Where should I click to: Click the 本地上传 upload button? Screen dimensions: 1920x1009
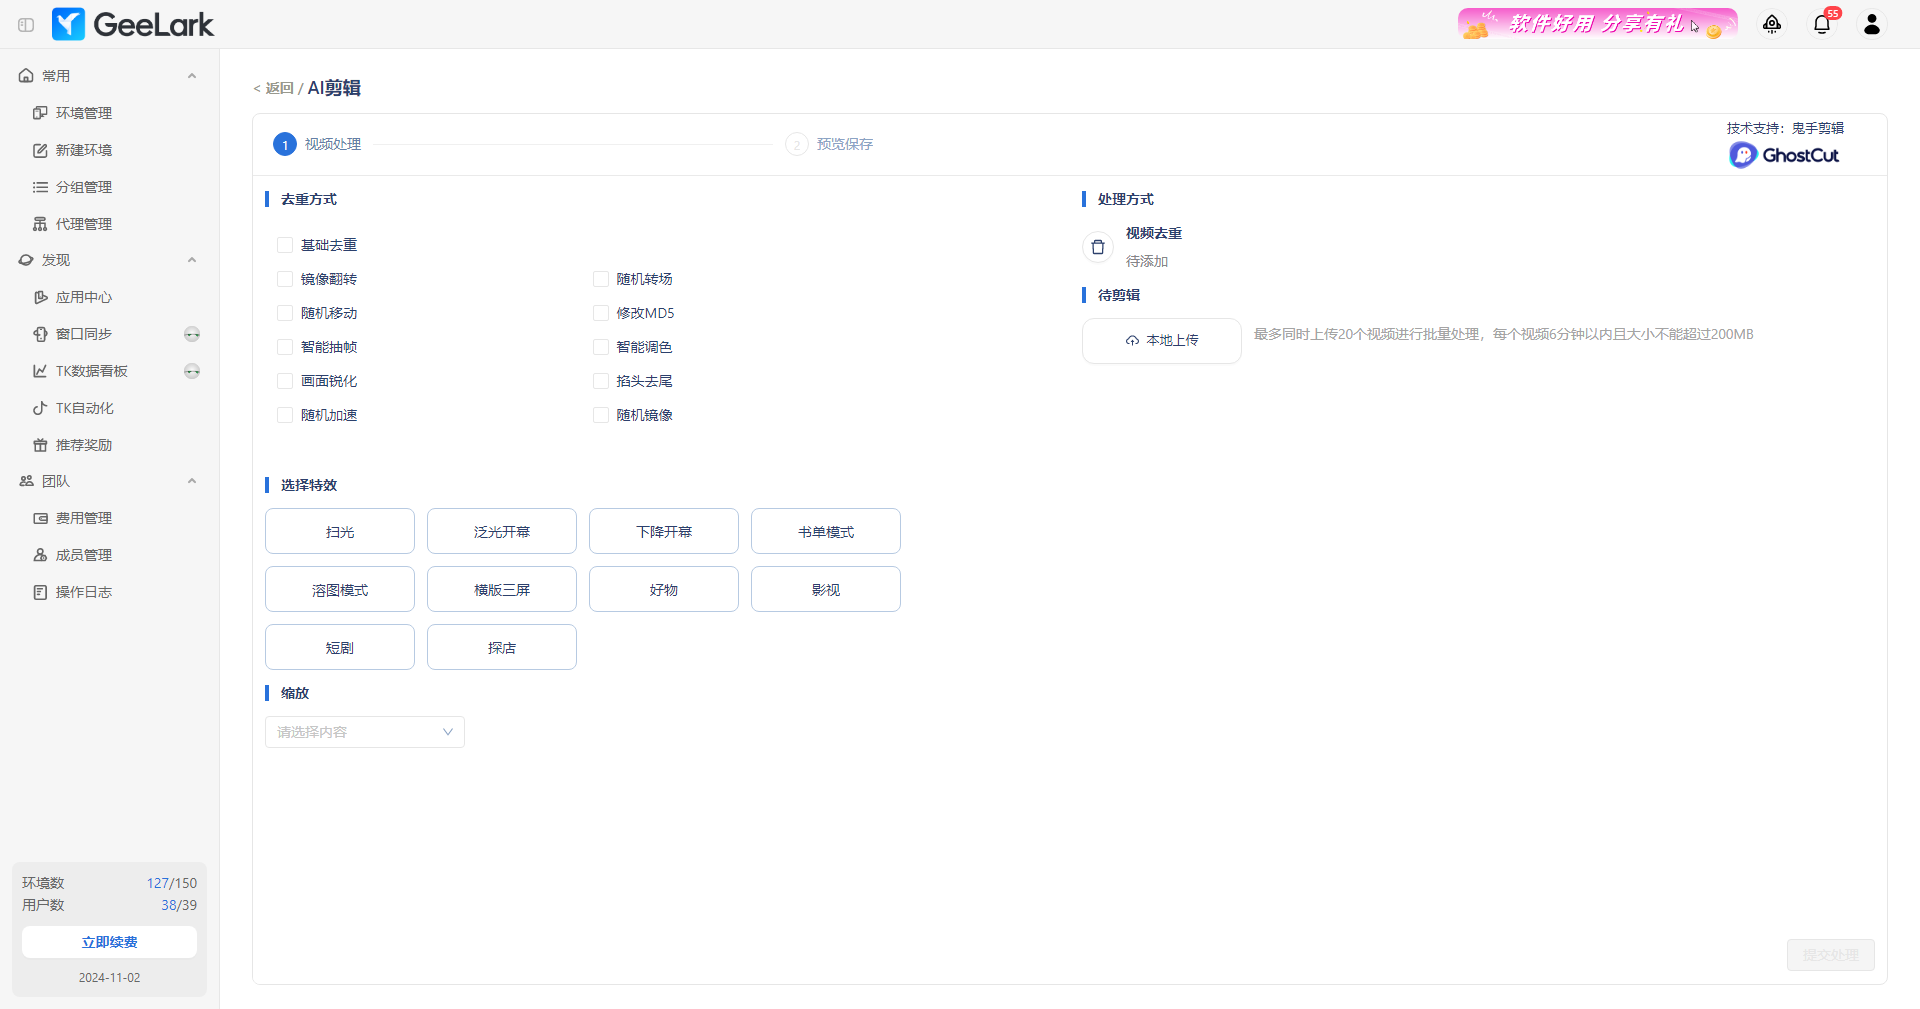pyautogui.click(x=1161, y=341)
